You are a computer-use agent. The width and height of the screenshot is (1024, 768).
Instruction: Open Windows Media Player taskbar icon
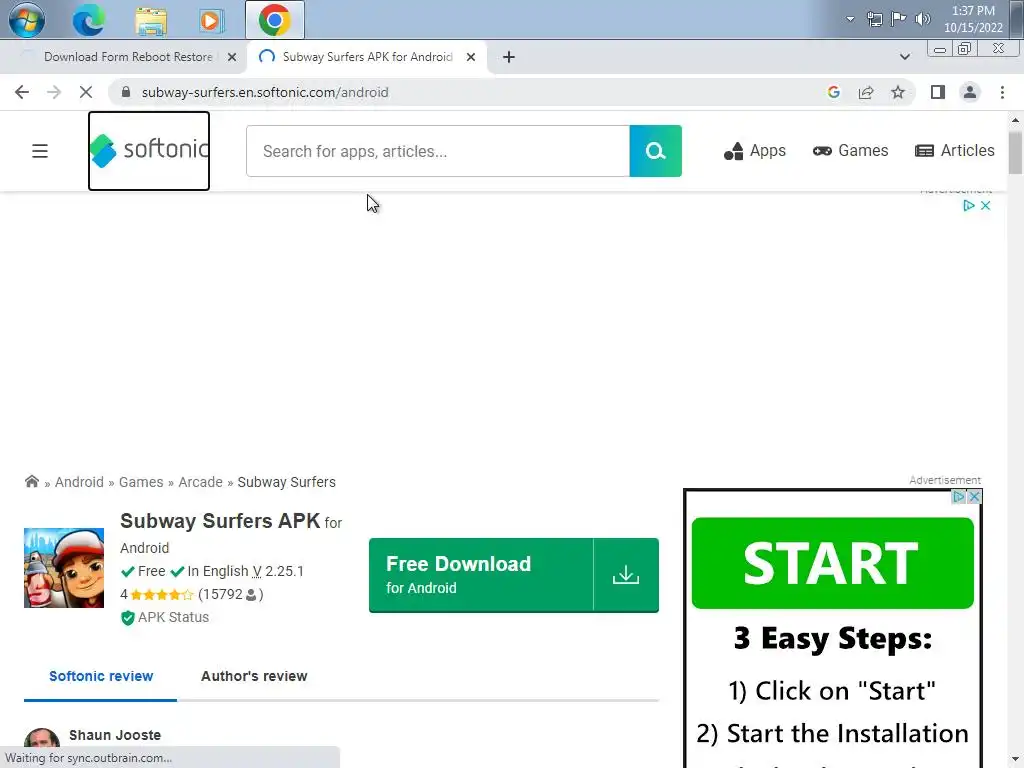210,20
